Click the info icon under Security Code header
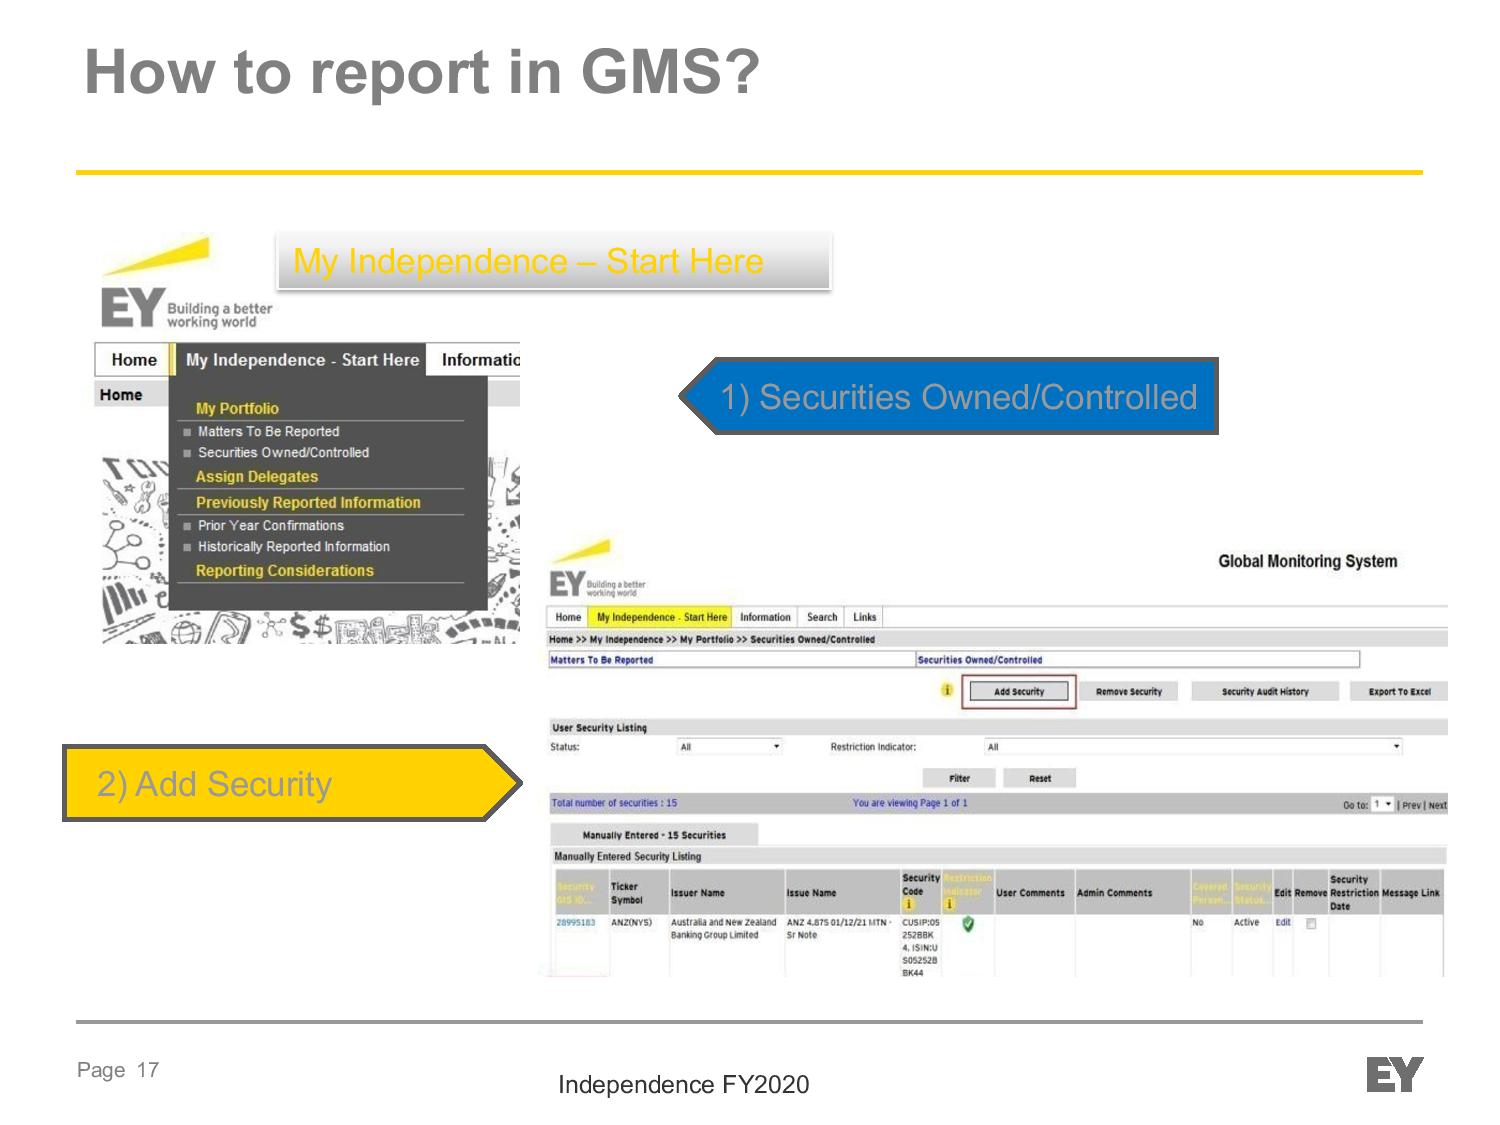The image size is (1500, 1125). click(909, 905)
